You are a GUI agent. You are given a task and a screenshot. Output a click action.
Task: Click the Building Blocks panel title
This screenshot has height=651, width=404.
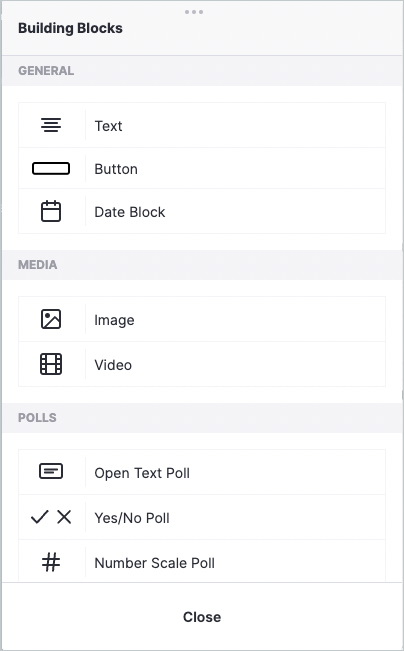(x=70, y=28)
